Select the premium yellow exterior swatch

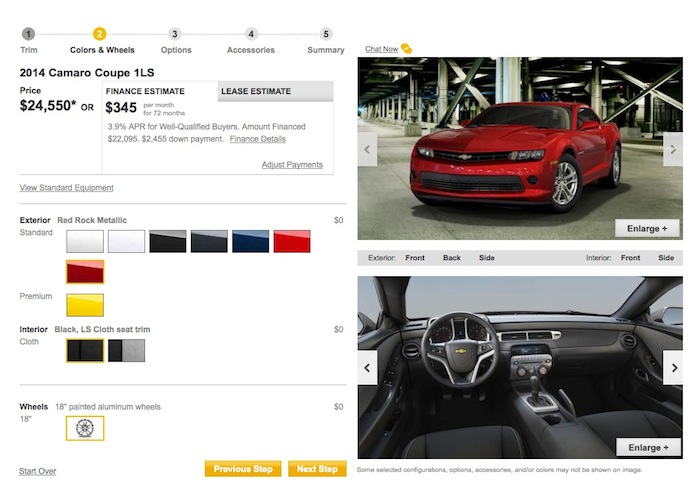85,305
